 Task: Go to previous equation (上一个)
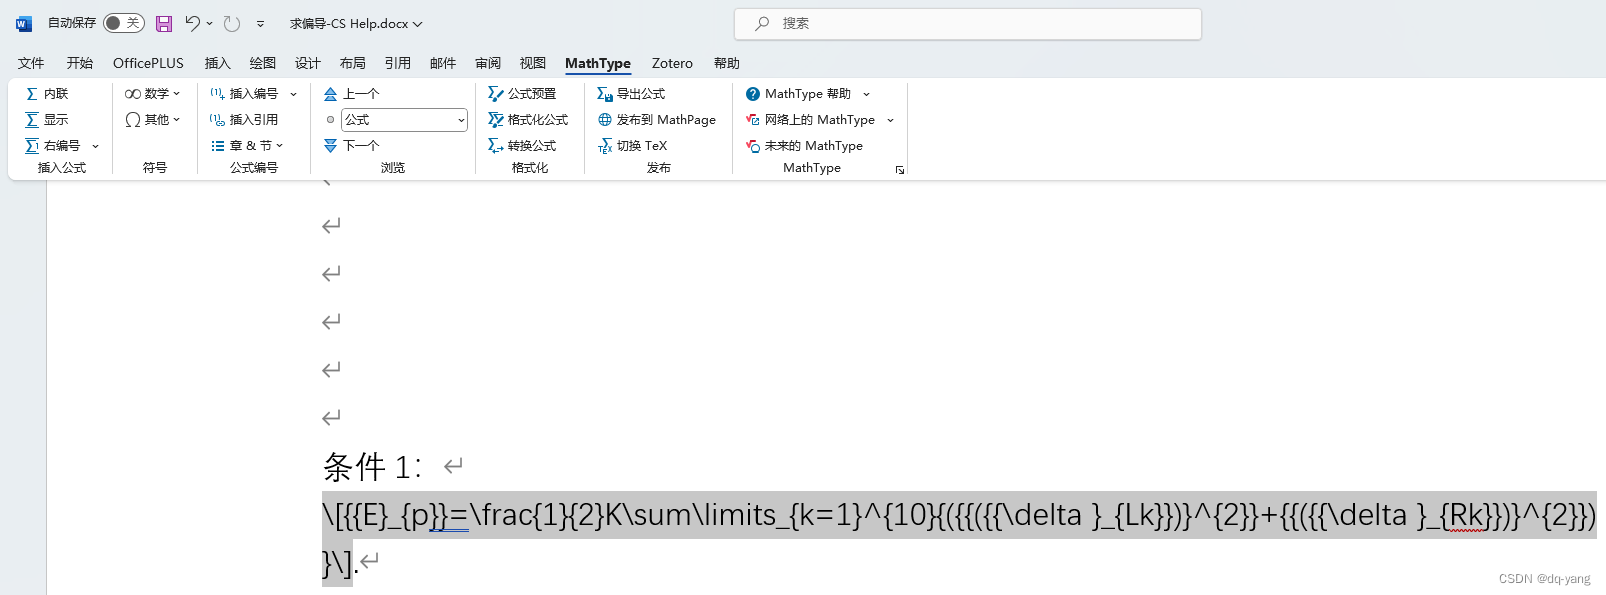352,93
